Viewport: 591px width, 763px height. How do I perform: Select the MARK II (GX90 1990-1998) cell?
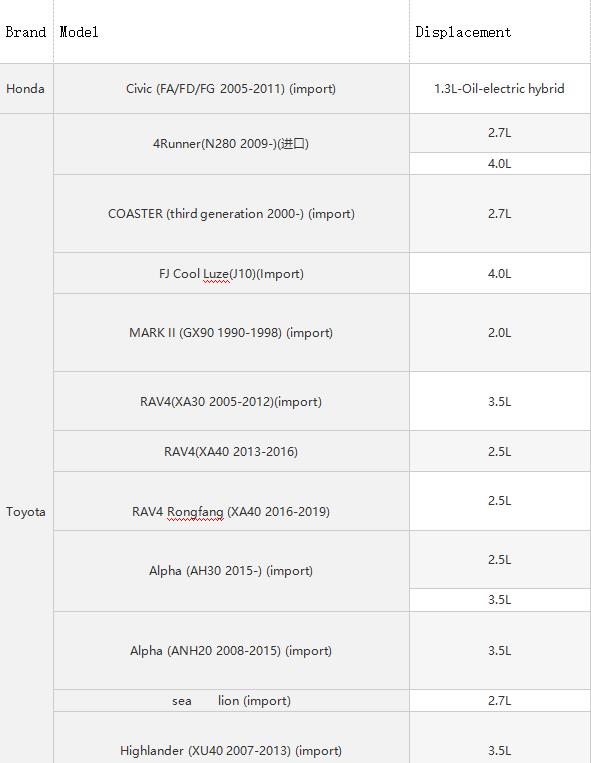[232, 333]
